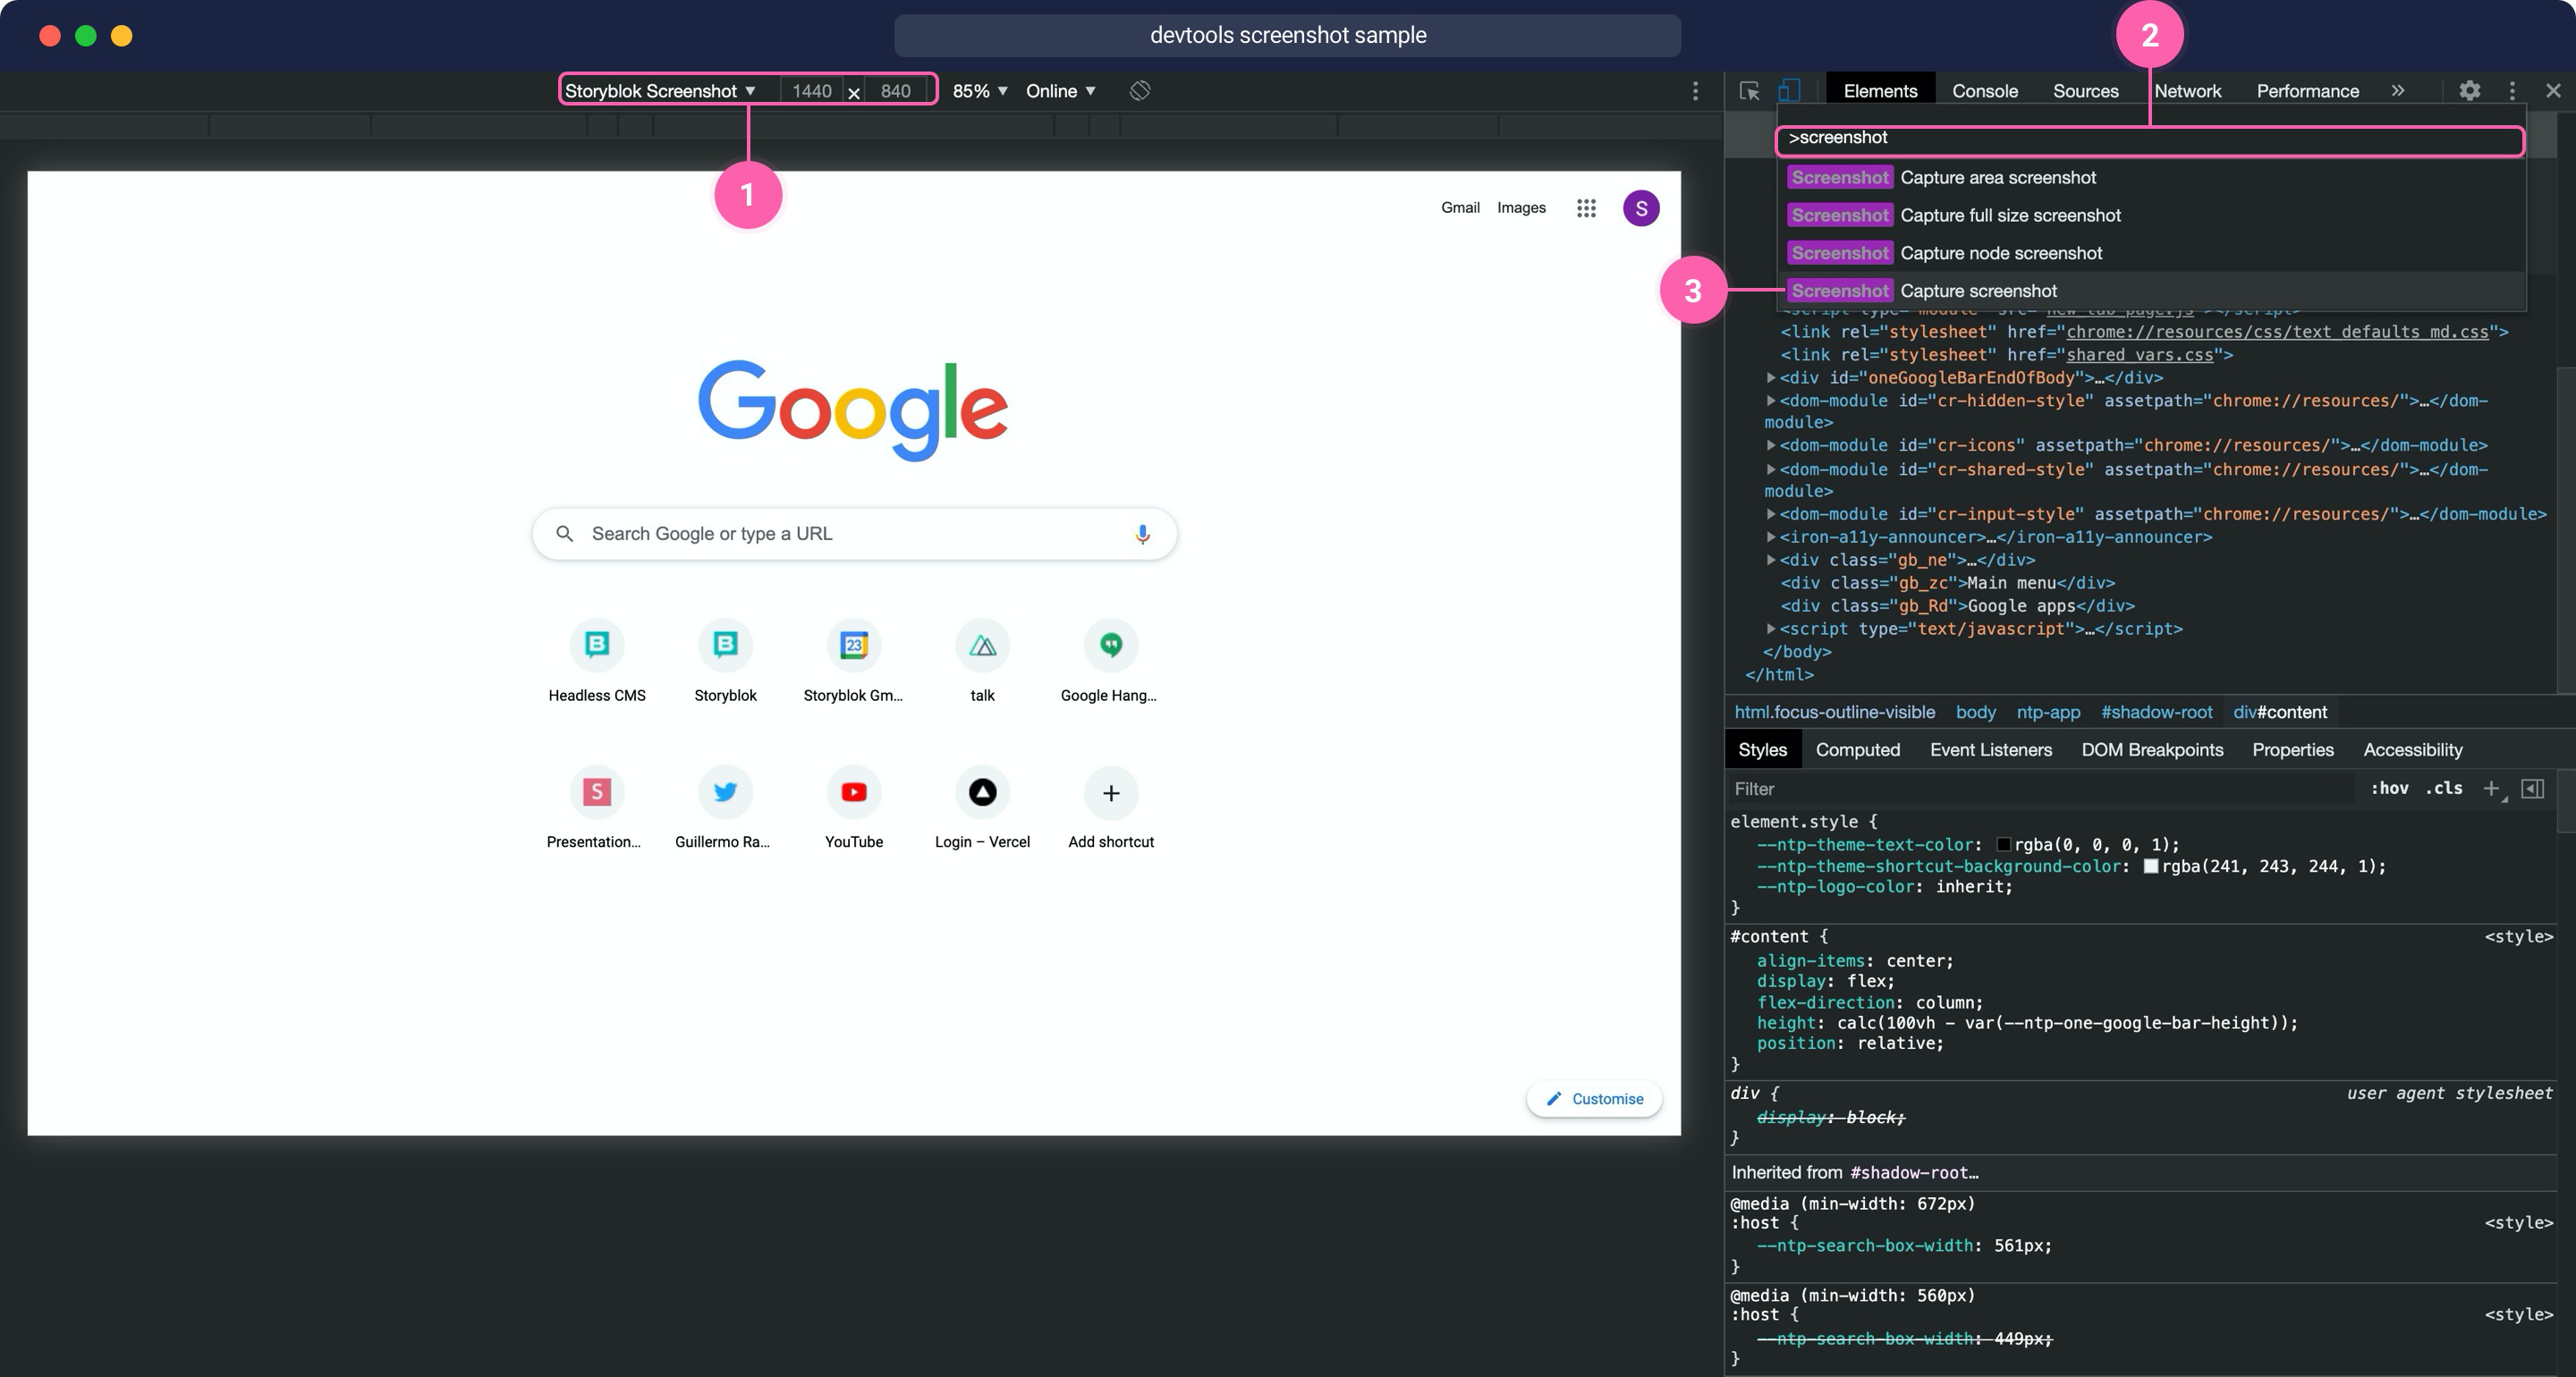Add new style rule plus icon
2576x1377 pixels.
pyautogui.click(x=2491, y=789)
